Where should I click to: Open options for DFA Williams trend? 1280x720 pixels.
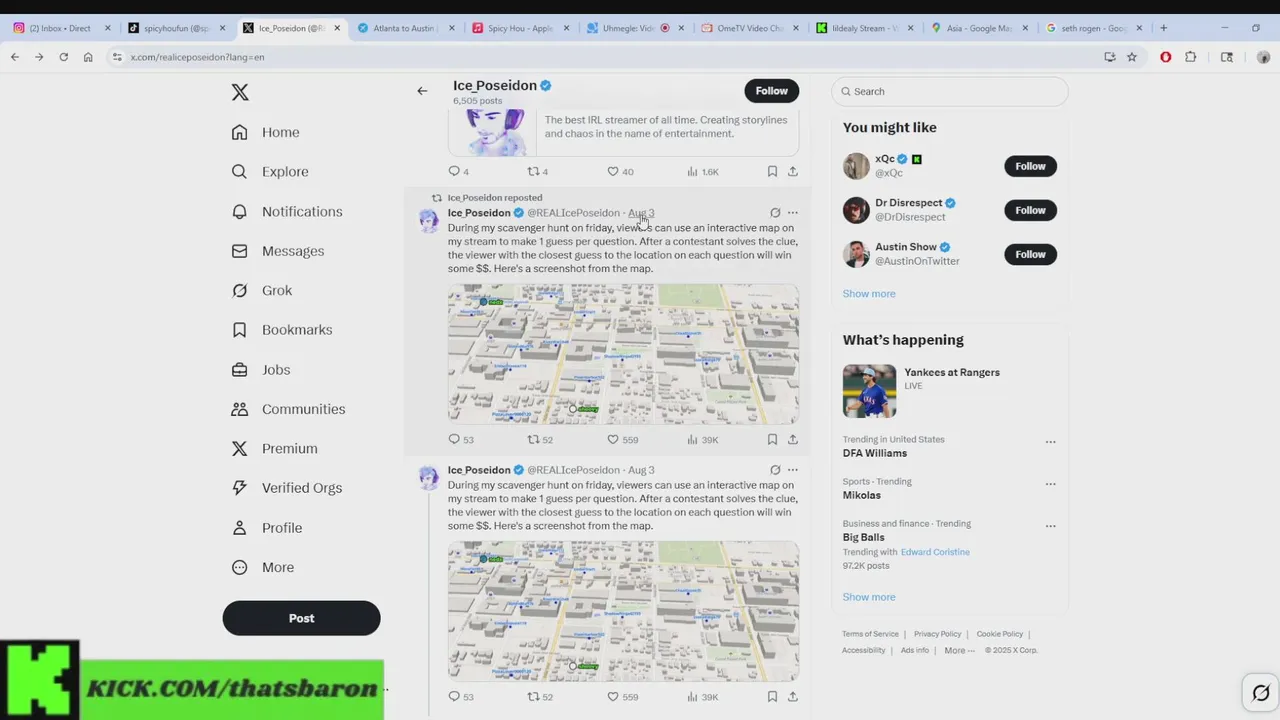(x=1050, y=441)
